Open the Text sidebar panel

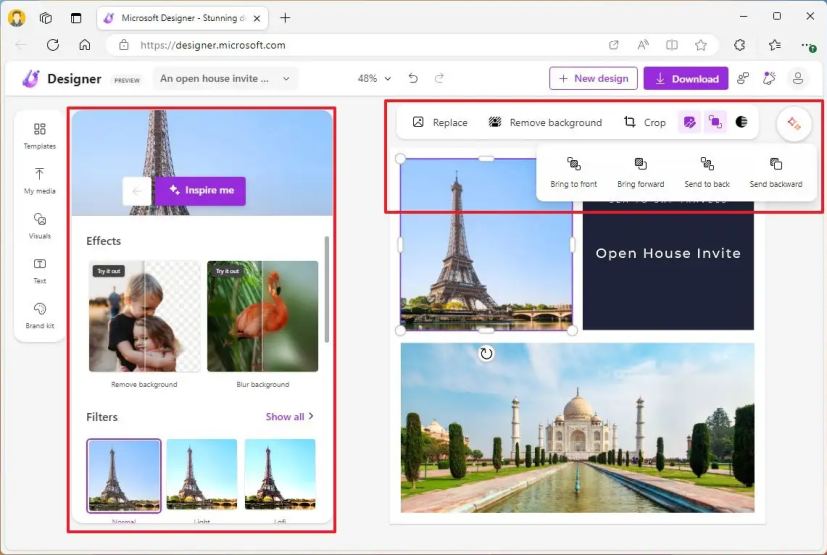40,271
